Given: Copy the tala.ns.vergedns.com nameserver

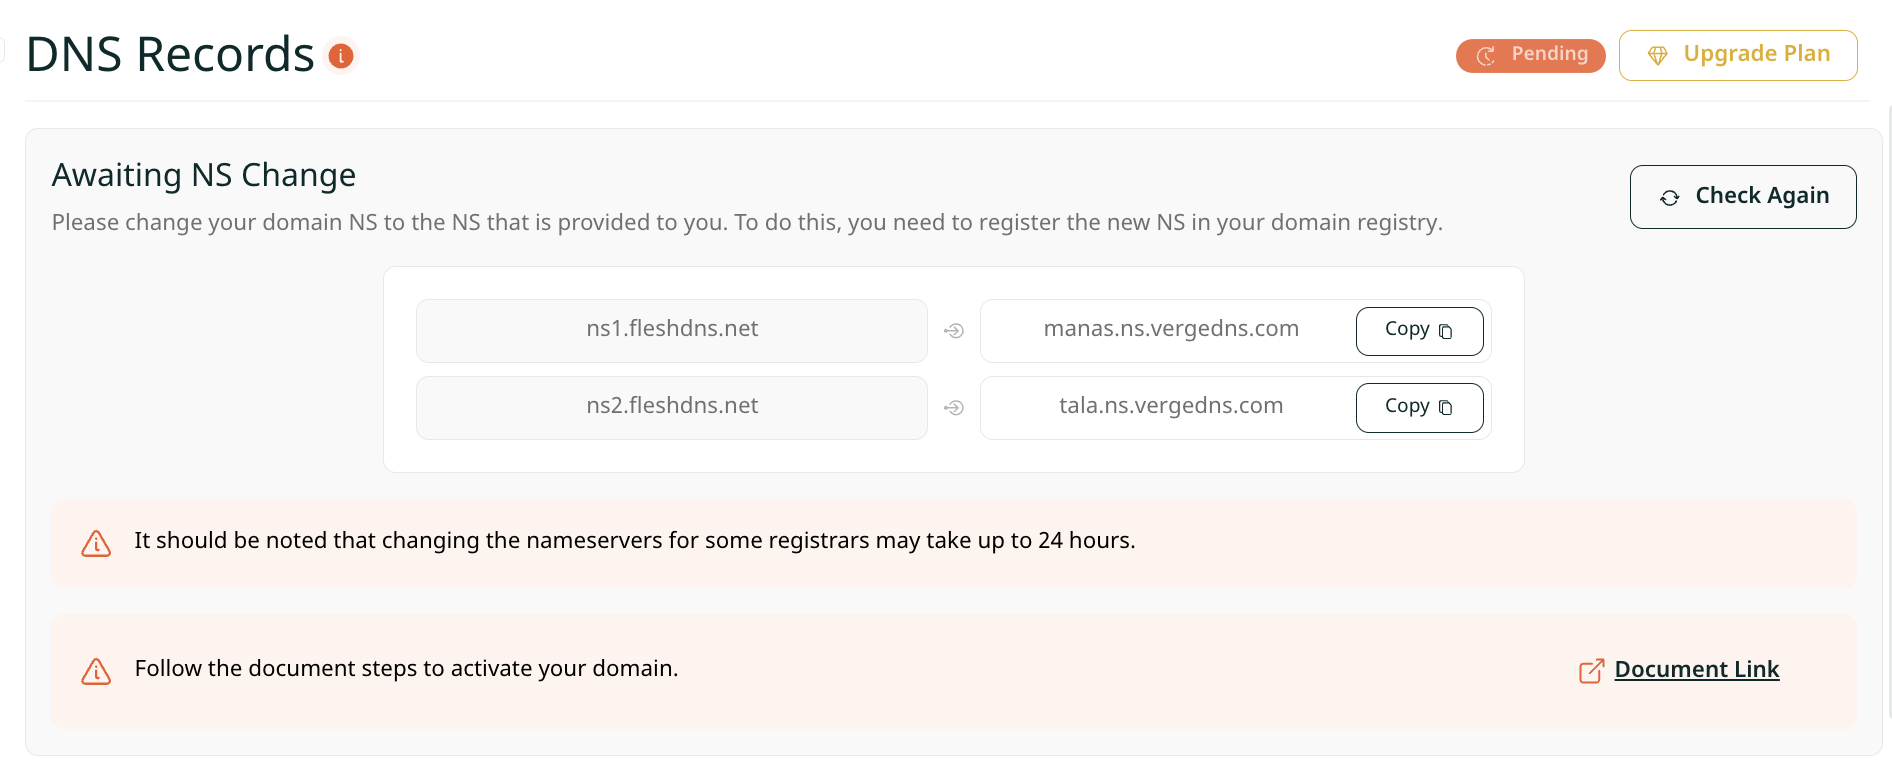Looking at the screenshot, I should [1418, 408].
